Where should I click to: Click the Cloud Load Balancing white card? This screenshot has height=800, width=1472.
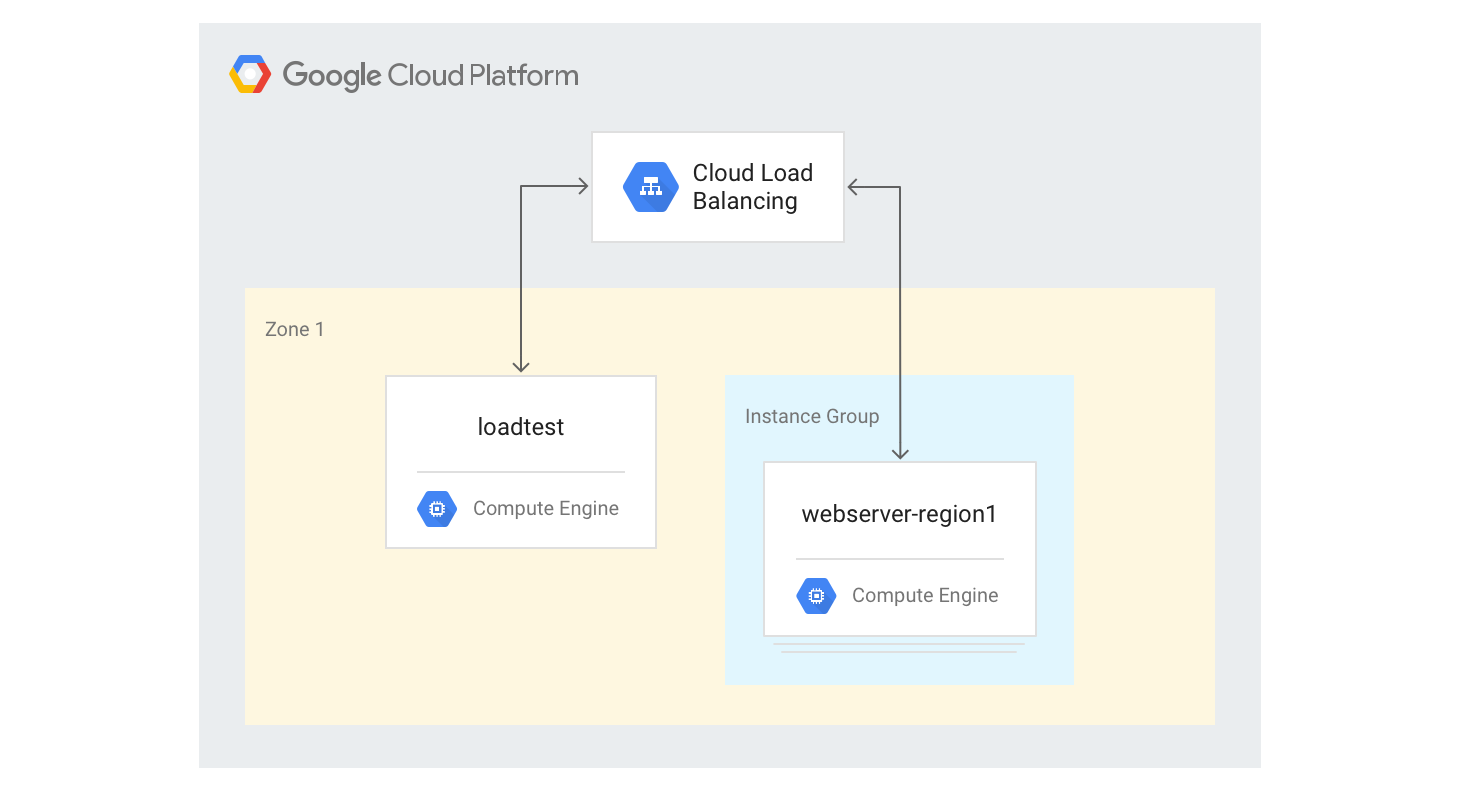(x=718, y=186)
